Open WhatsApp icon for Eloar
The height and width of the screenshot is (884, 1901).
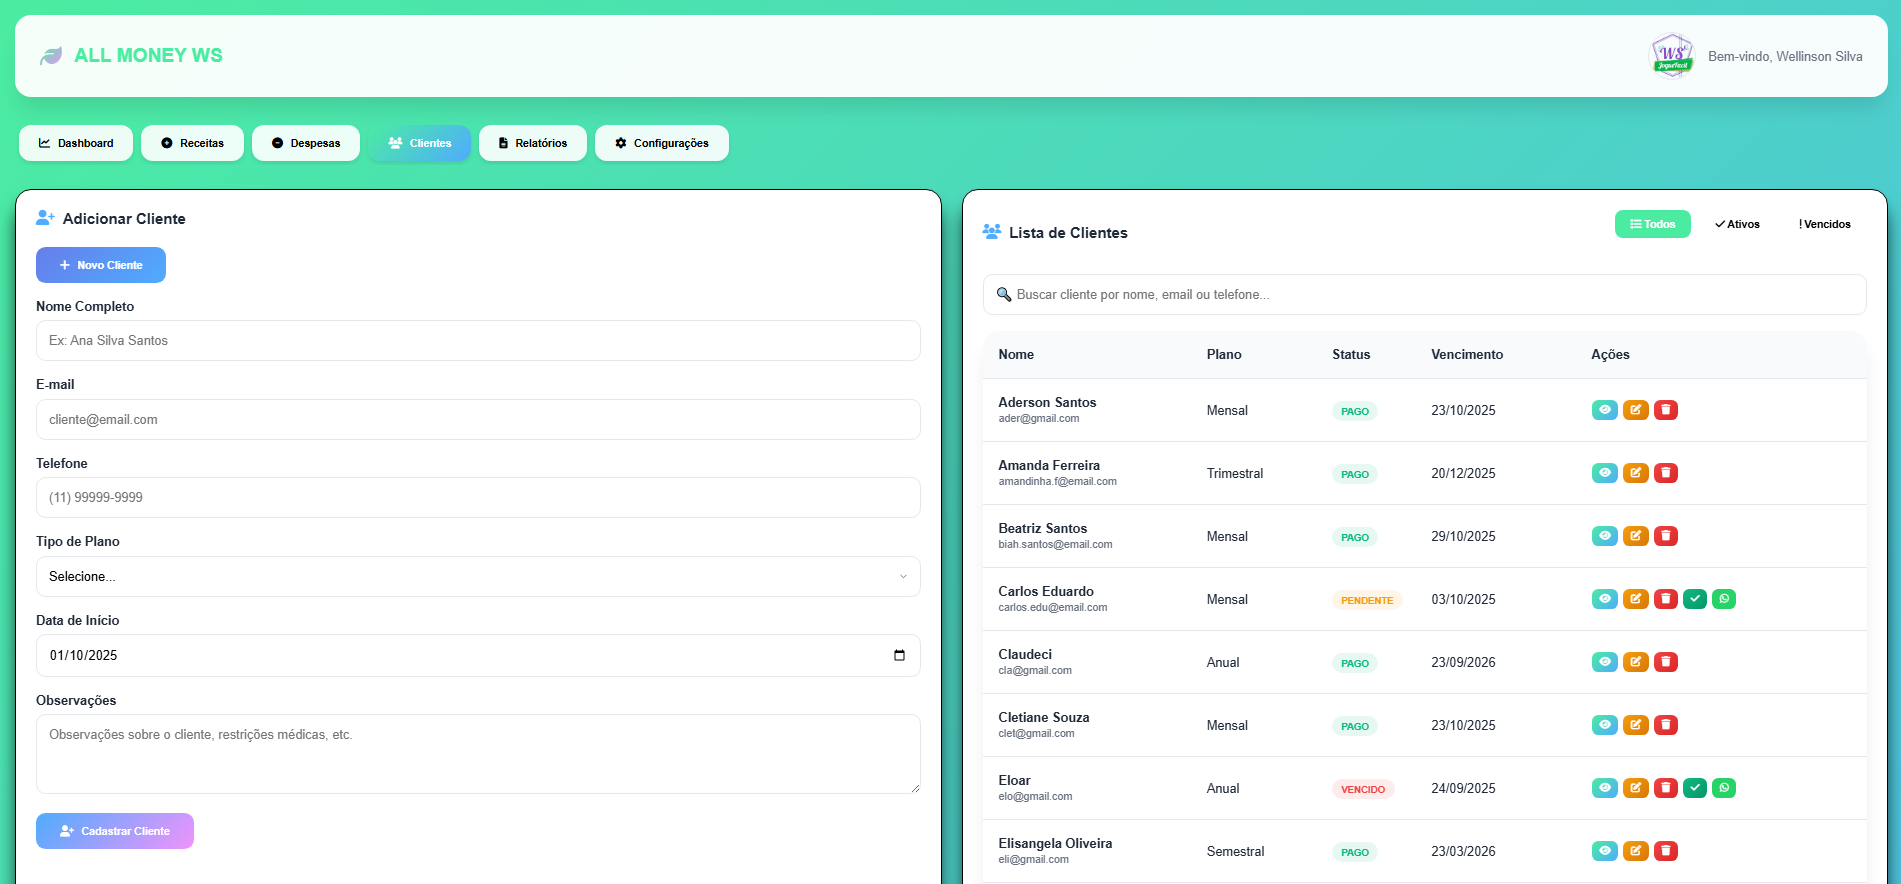[1723, 788]
